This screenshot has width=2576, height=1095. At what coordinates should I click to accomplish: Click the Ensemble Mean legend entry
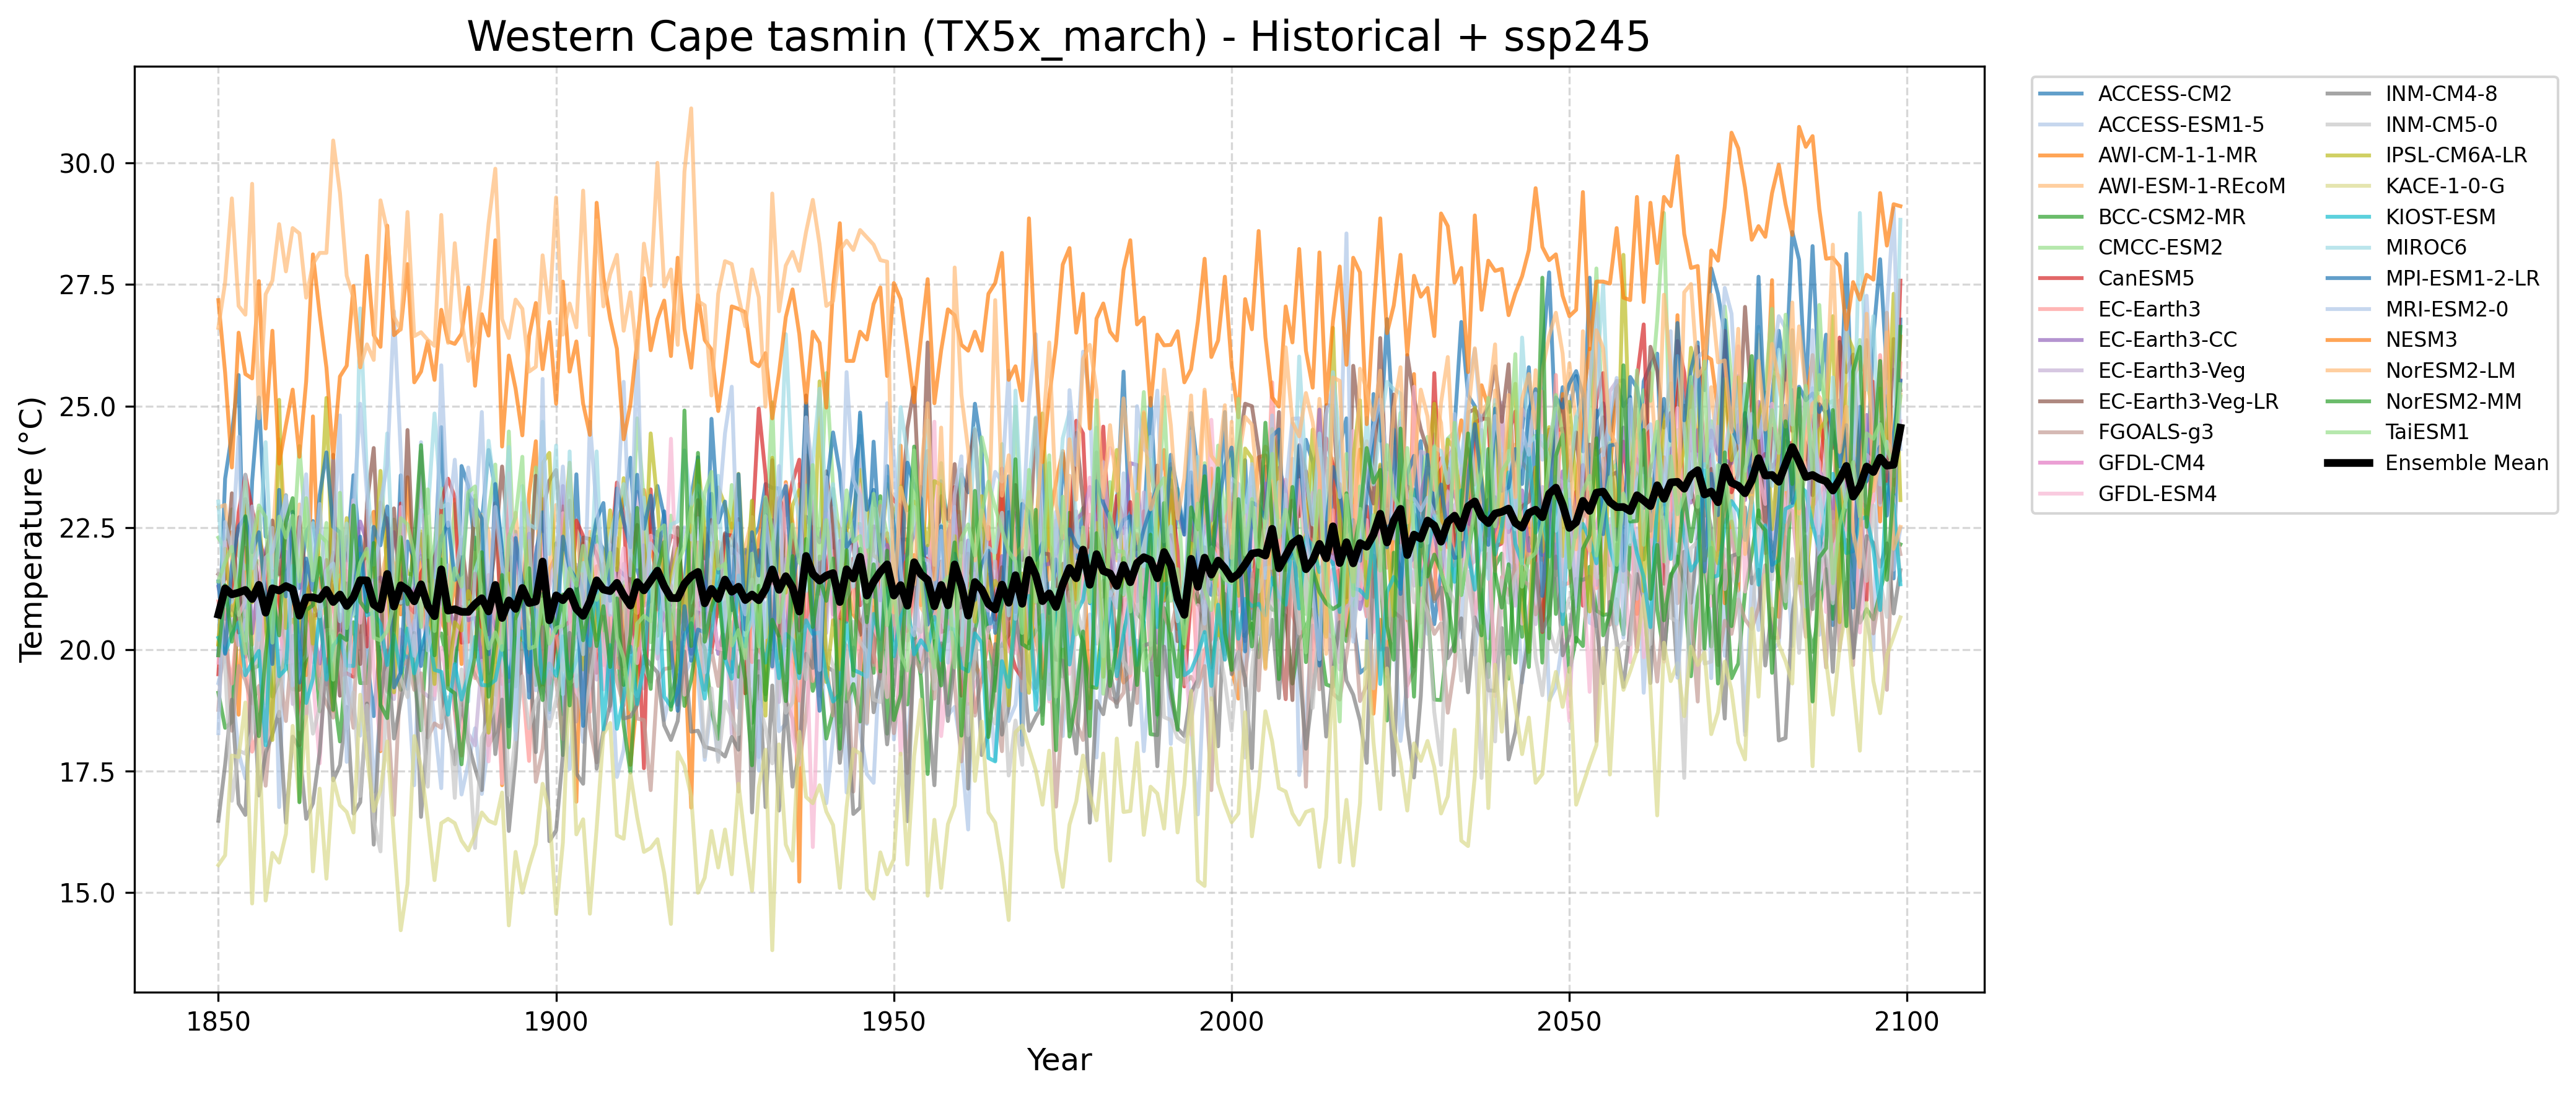pyautogui.click(x=2466, y=463)
